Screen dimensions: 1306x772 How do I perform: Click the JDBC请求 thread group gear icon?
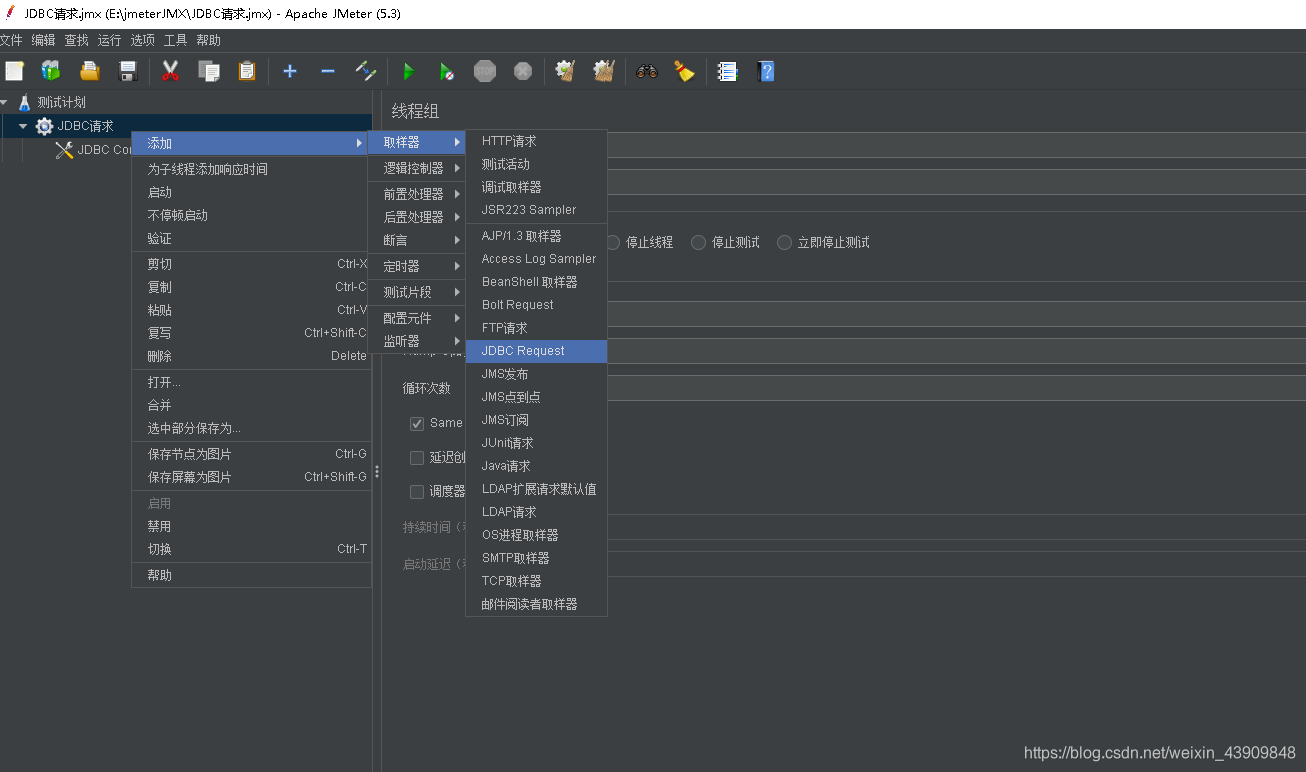click(44, 126)
